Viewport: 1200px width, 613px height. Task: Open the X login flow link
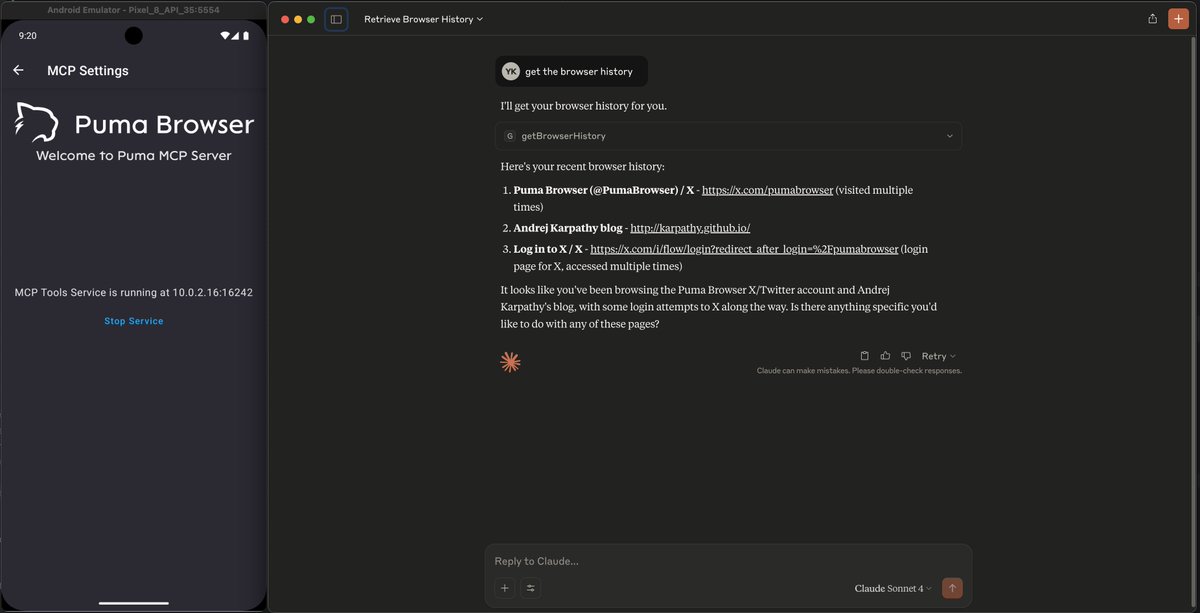point(744,249)
